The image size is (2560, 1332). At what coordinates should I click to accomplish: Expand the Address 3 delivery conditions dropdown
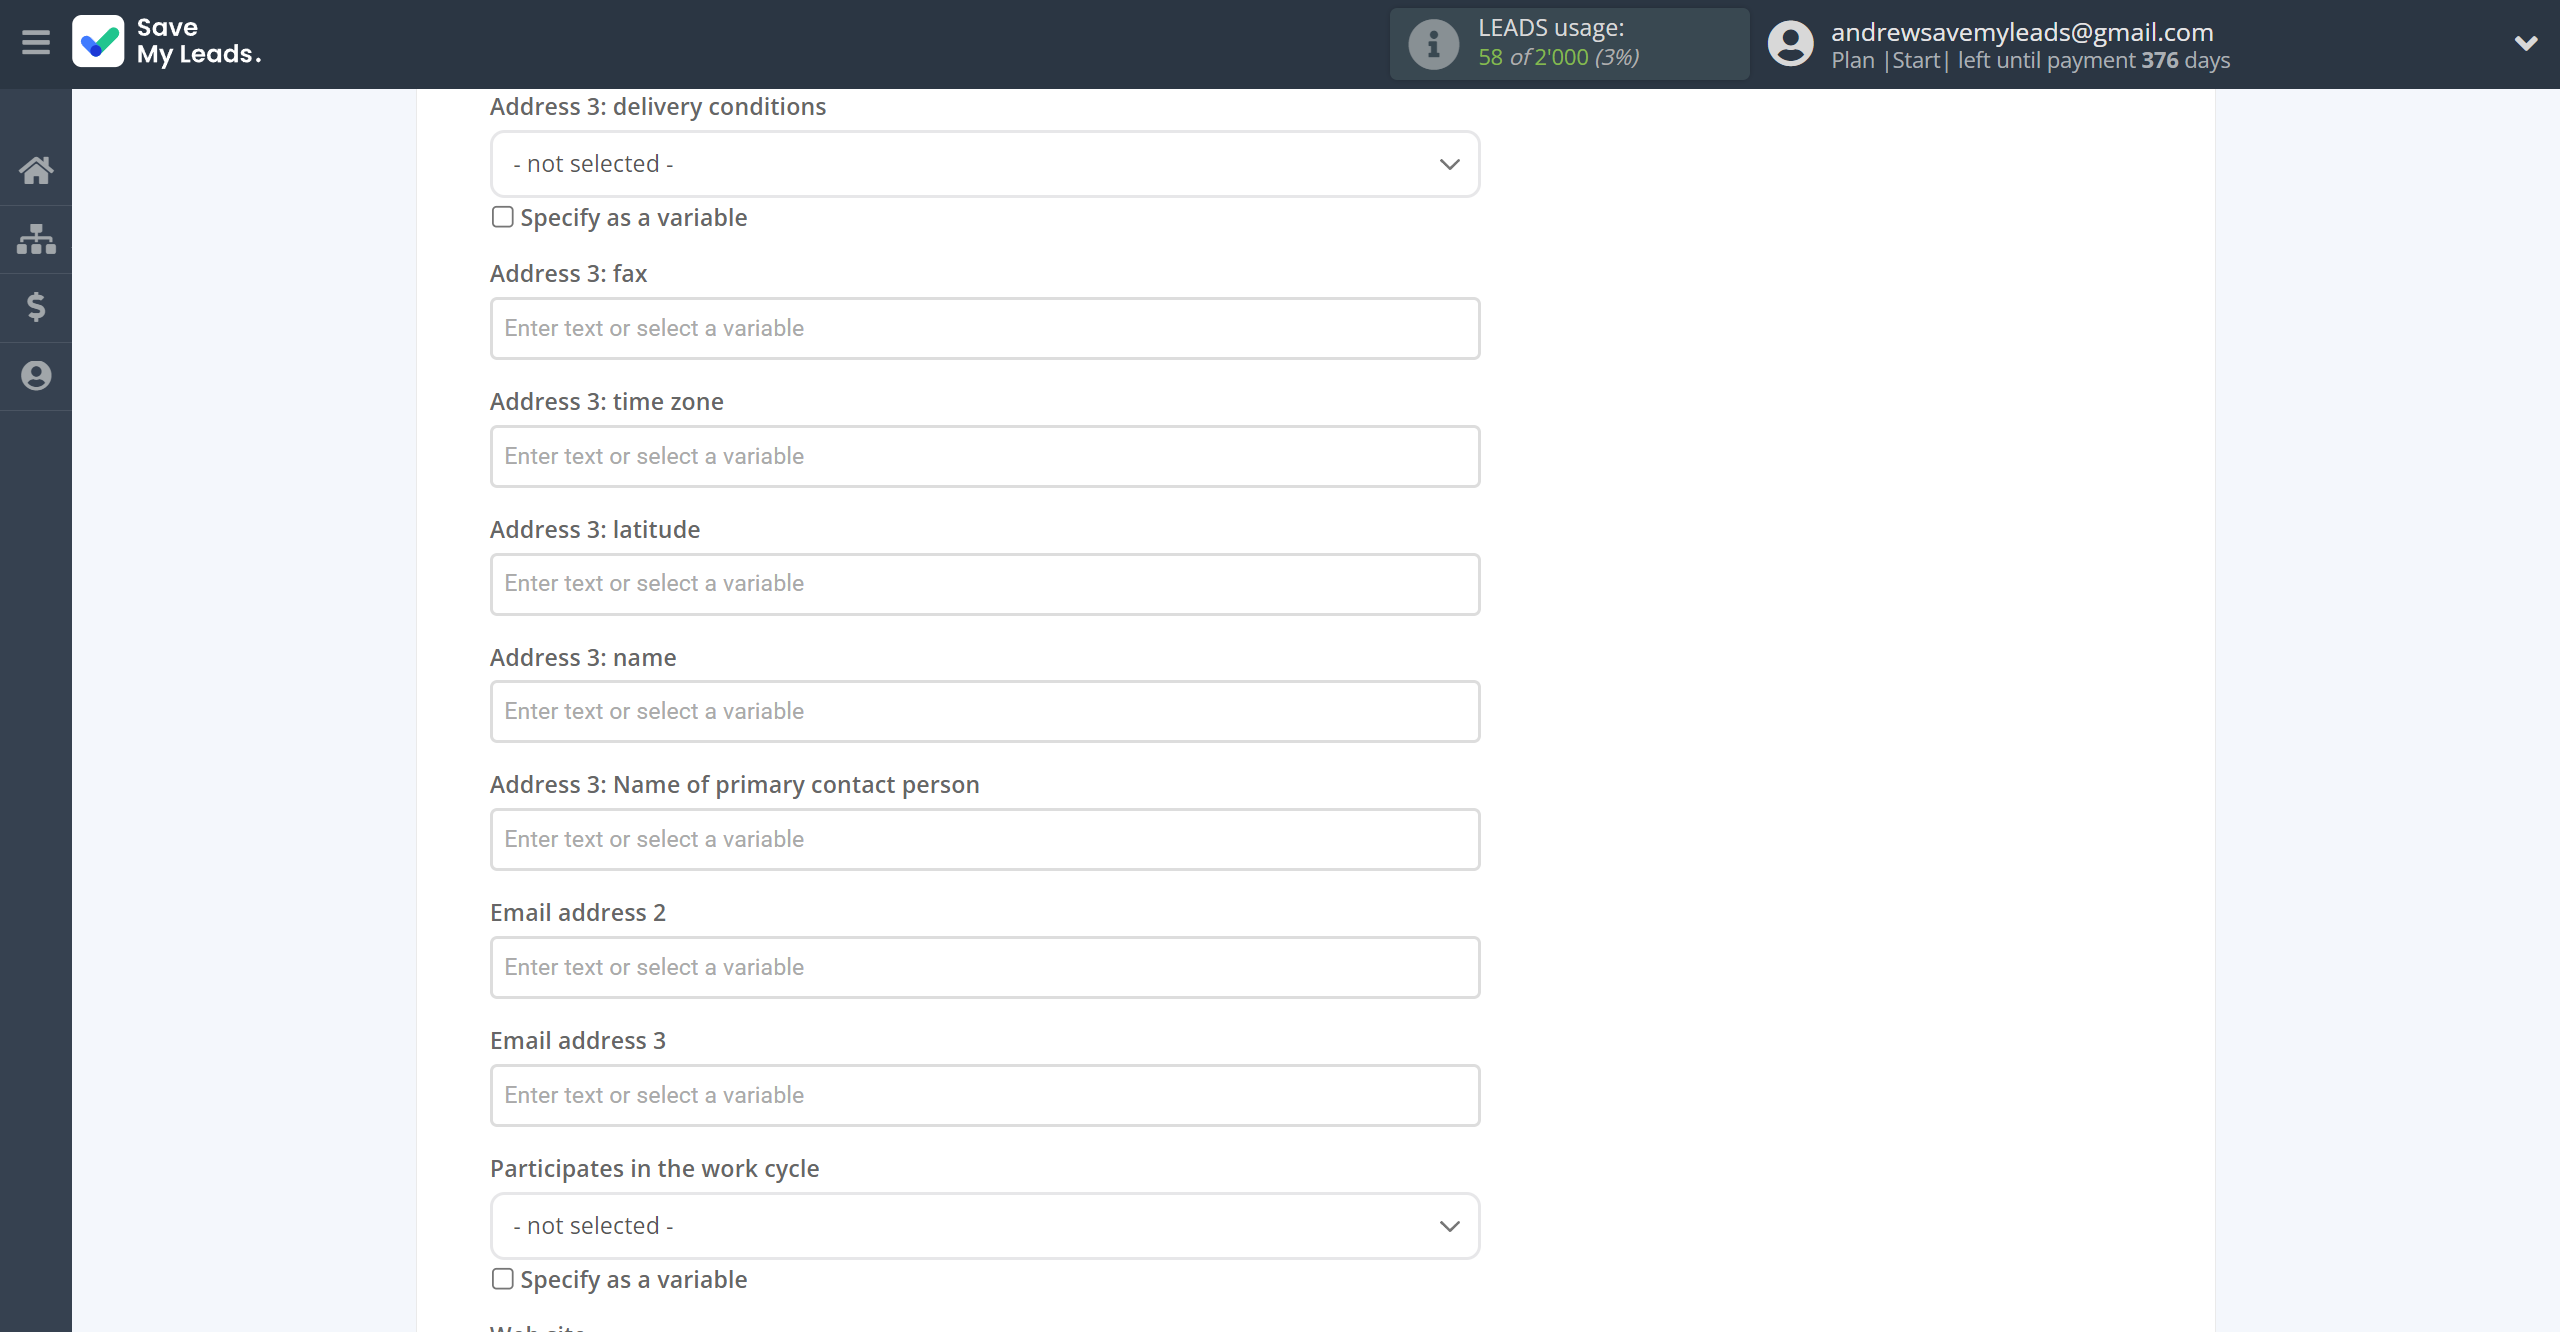(1449, 162)
